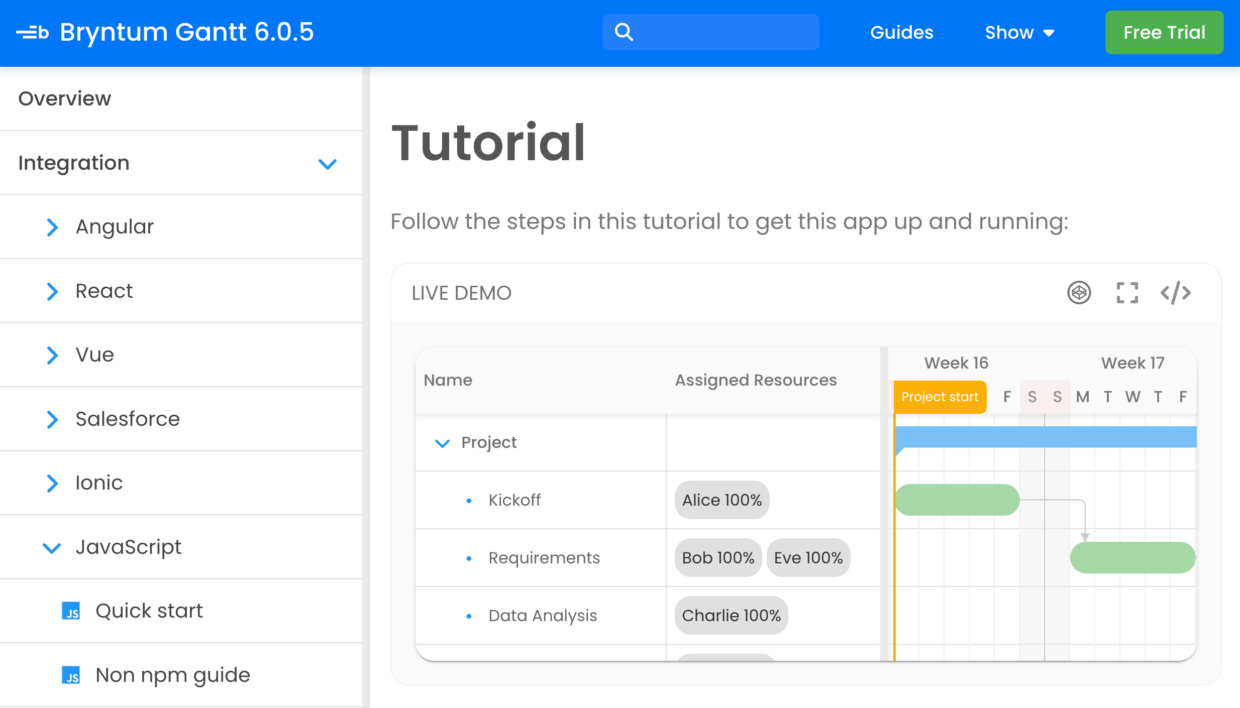Expand the Angular section

(x=52, y=227)
